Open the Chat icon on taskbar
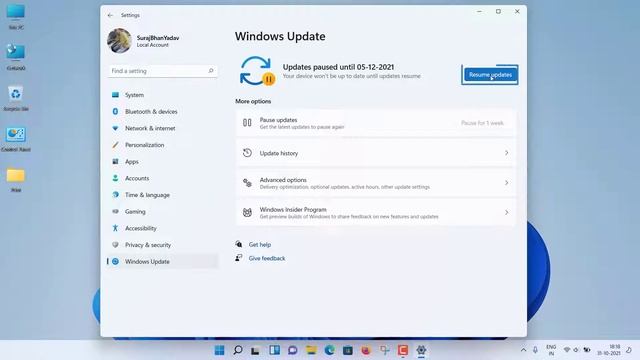Screen dimensions: 640x360 pos(293,350)
